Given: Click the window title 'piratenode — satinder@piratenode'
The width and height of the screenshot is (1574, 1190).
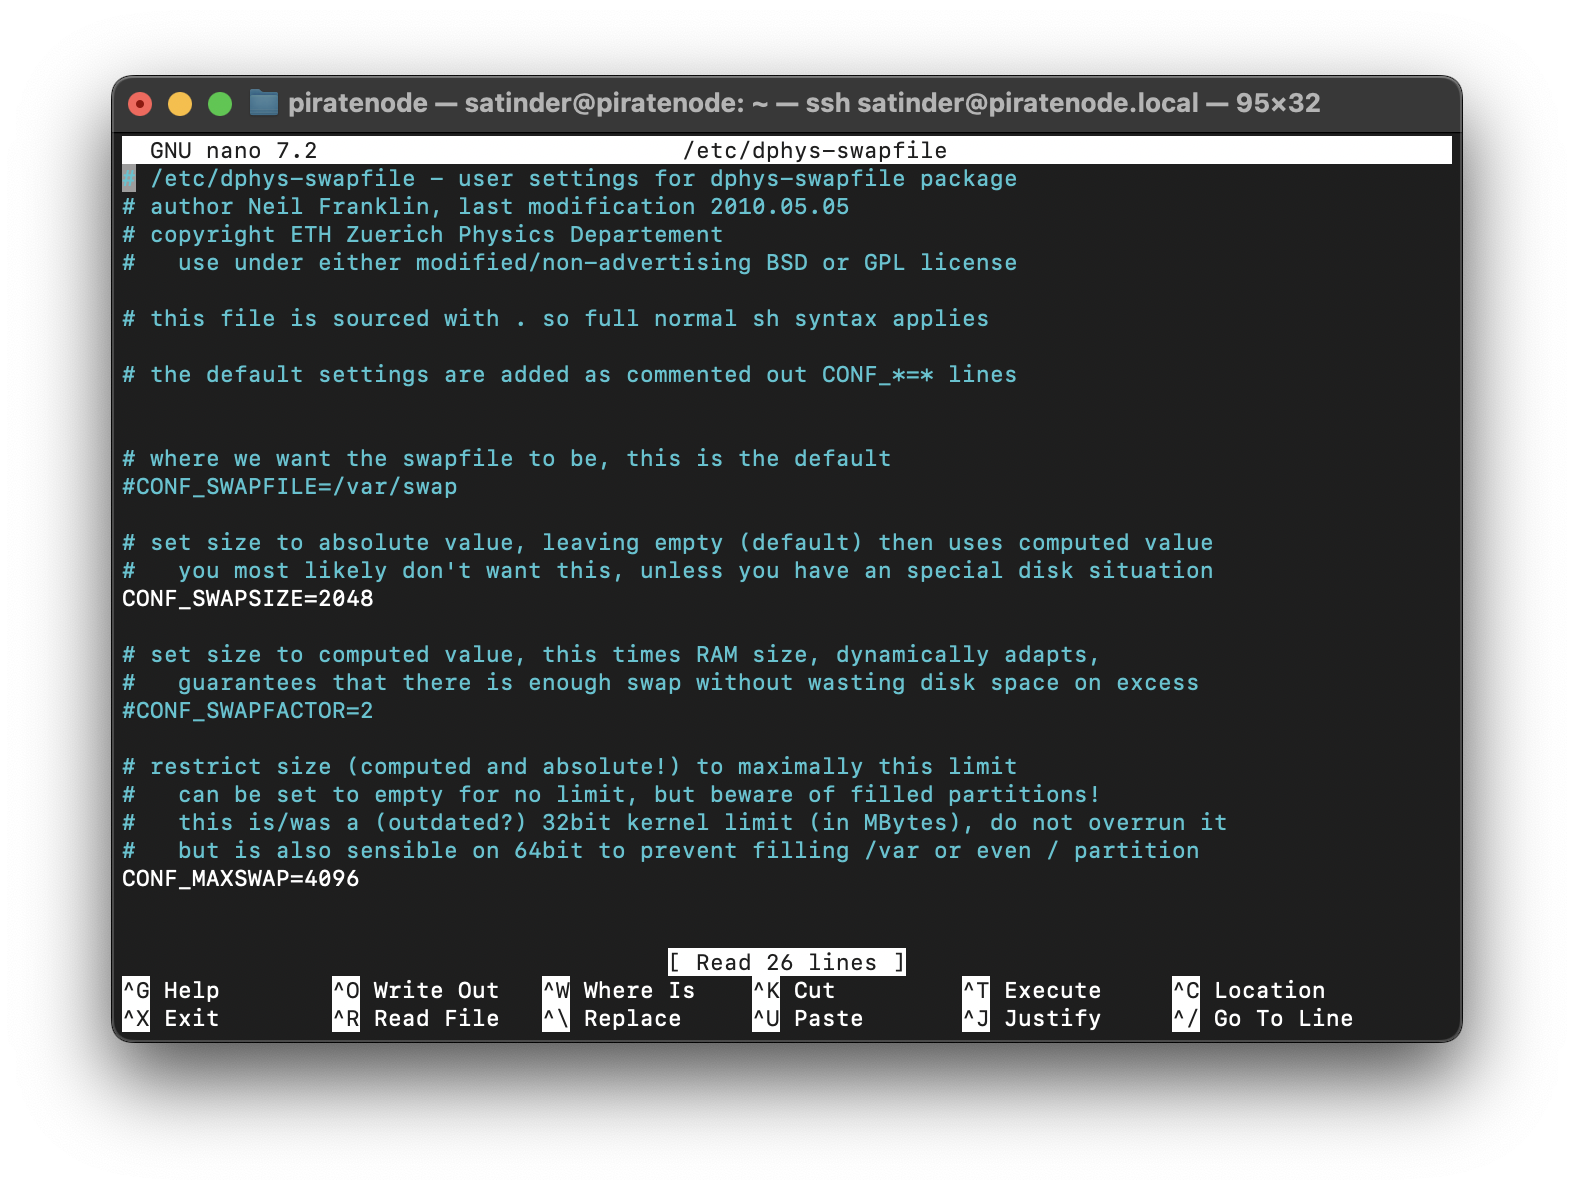Looking at the screenshot, I should click(804, 103).
